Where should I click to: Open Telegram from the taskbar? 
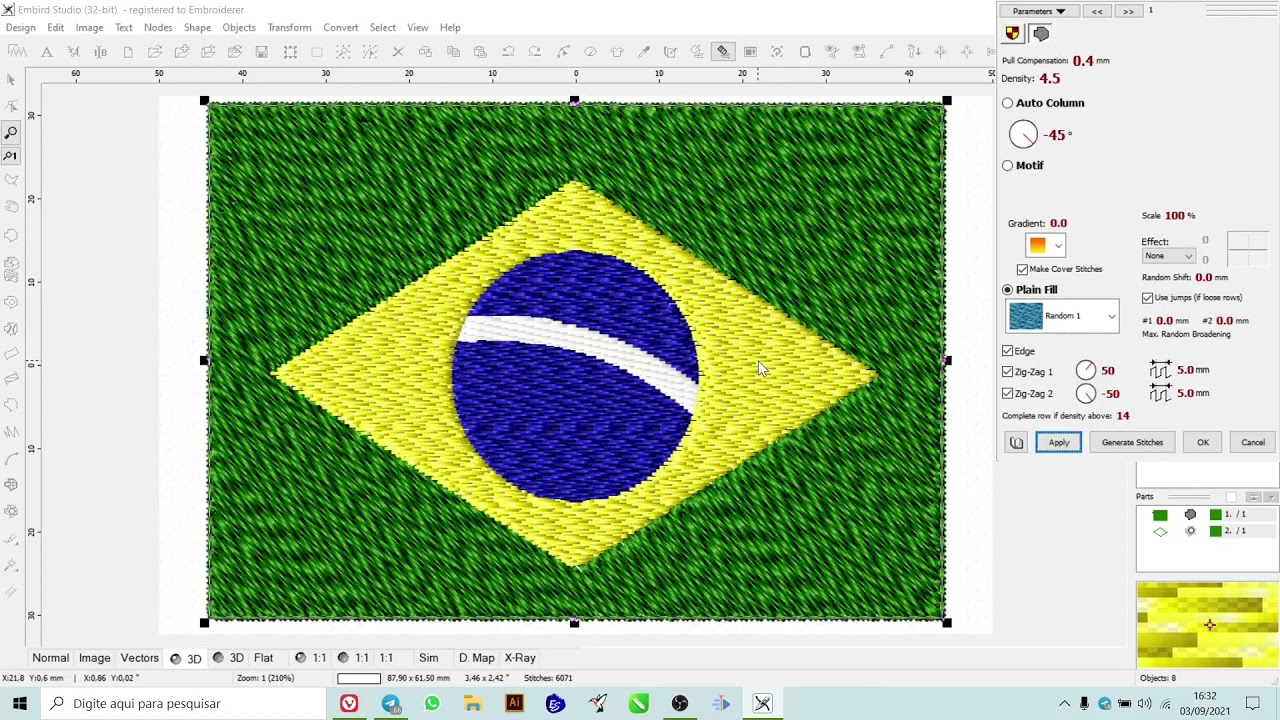coord(390,703)
